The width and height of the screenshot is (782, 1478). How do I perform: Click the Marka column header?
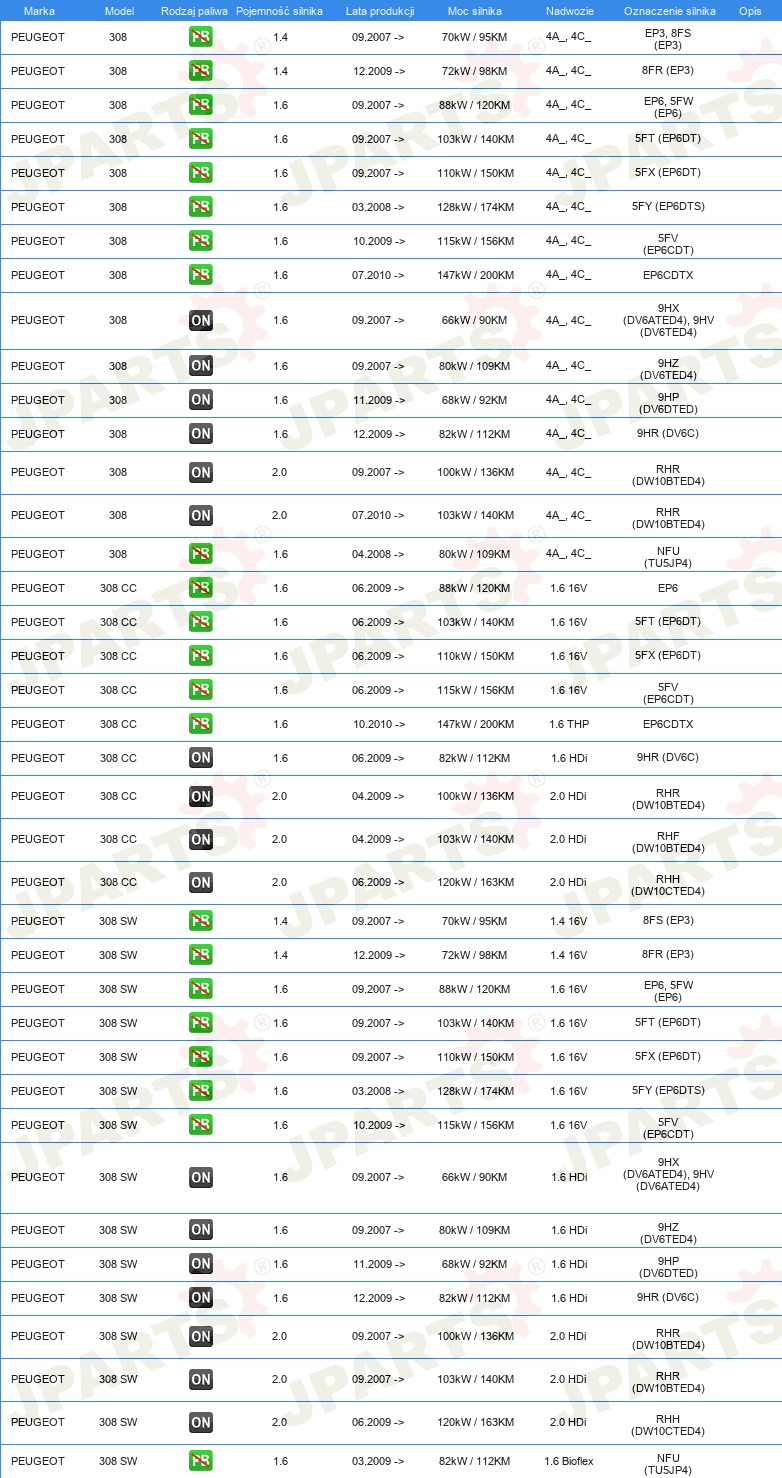[39, 11]
